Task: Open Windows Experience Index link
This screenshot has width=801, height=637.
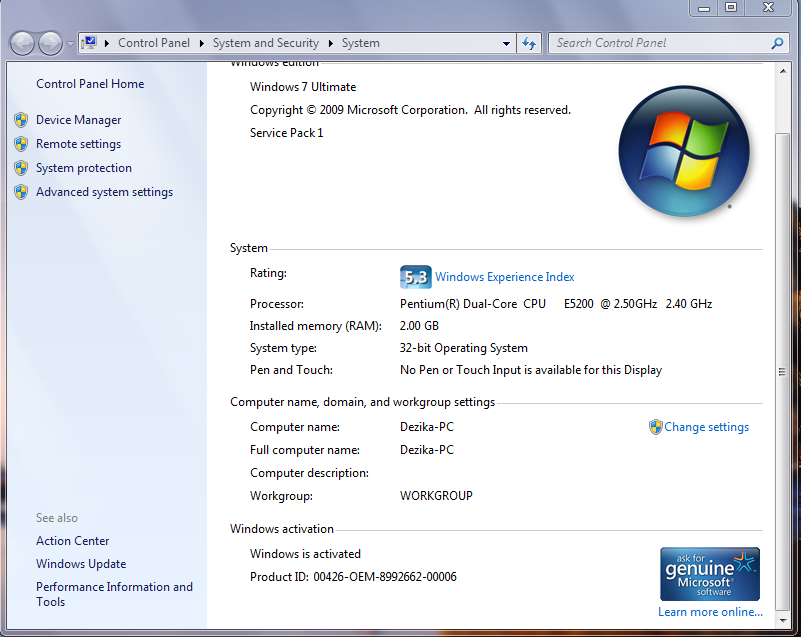Action: coord(505,277)
